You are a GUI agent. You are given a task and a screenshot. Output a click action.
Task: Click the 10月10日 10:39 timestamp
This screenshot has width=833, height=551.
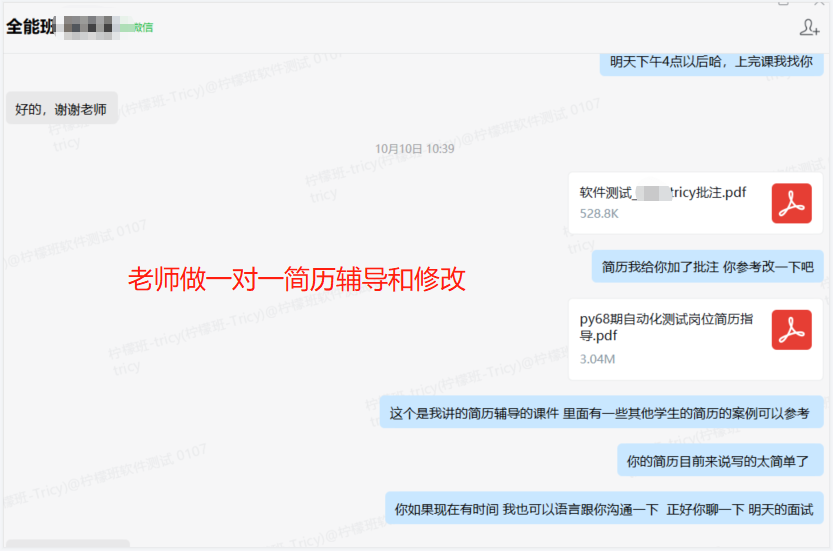point(415,149)
